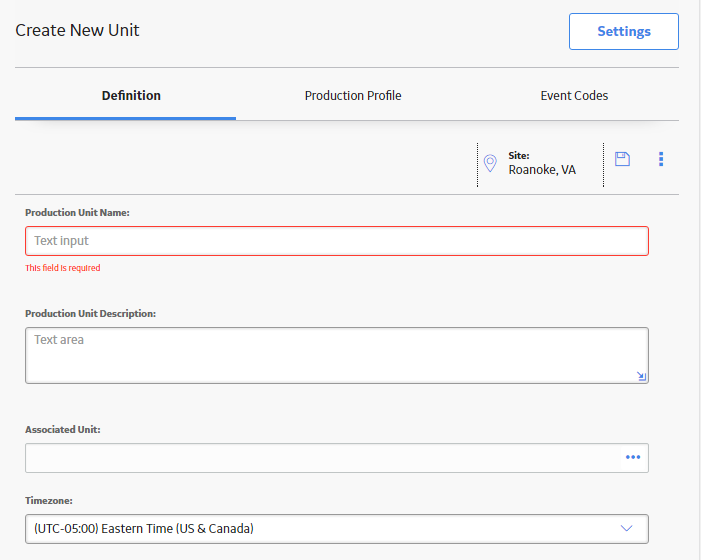
Task: Focus the Production Unit Name text input
Action: [337, 241]
